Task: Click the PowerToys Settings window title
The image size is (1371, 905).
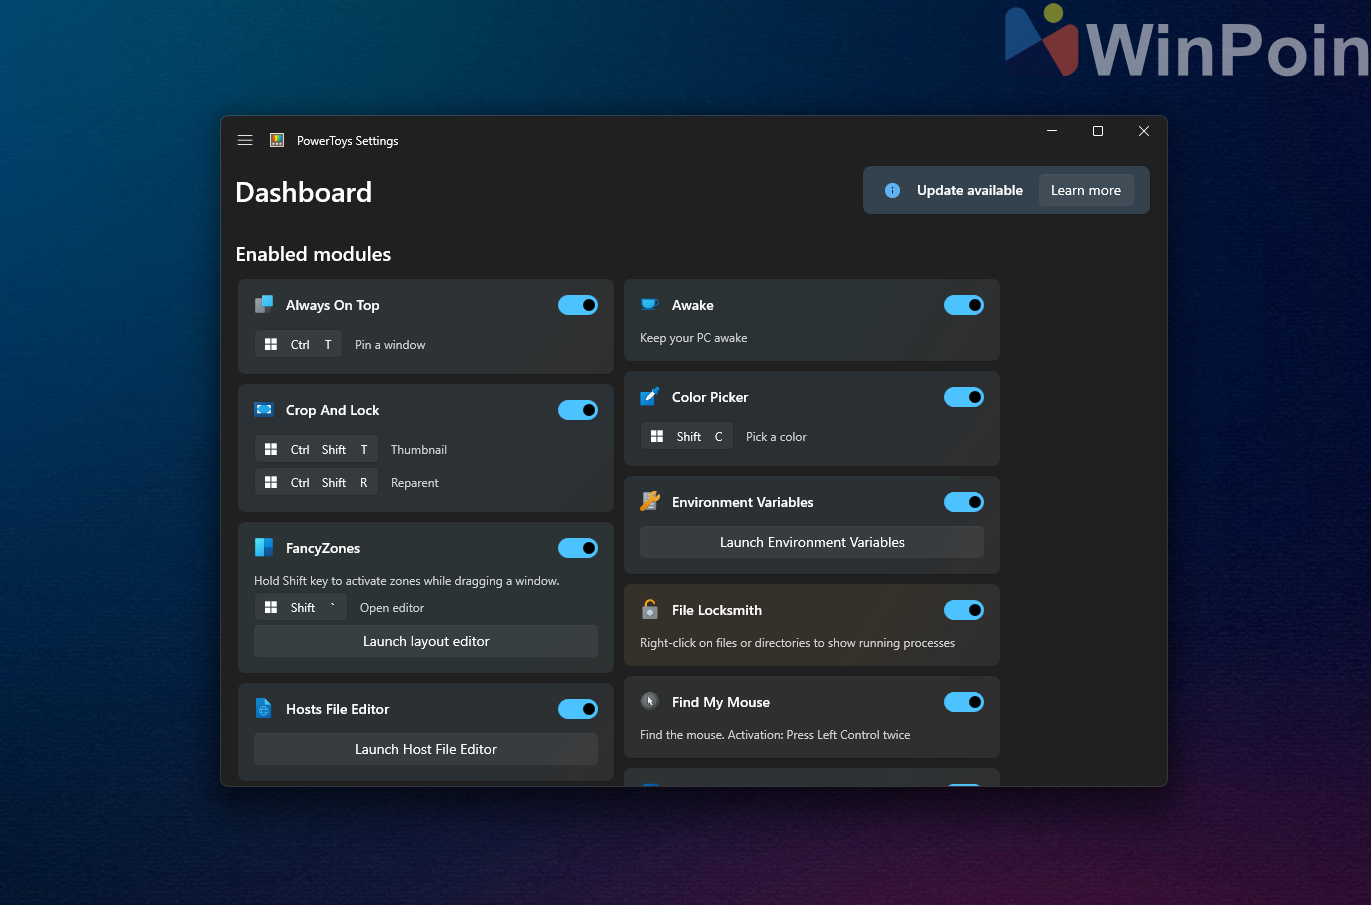Action: [347, 141]
